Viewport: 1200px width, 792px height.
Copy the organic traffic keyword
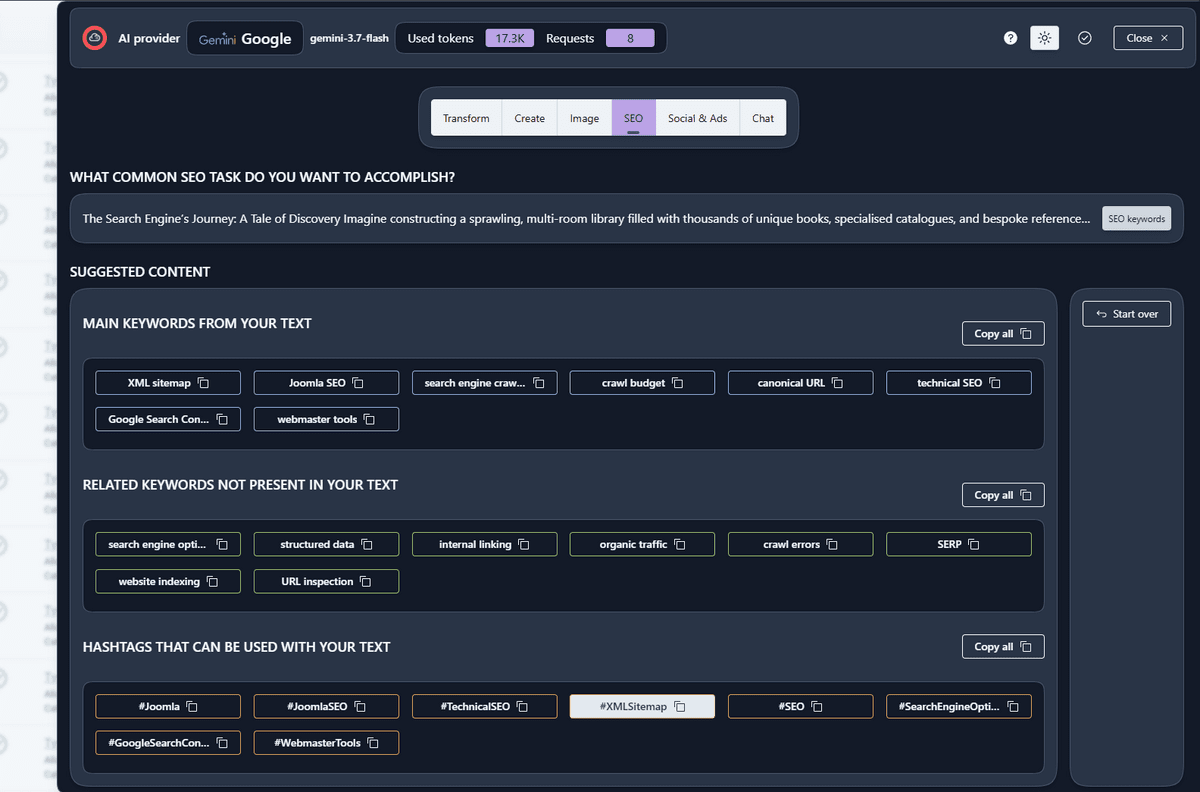coord(642,544)
